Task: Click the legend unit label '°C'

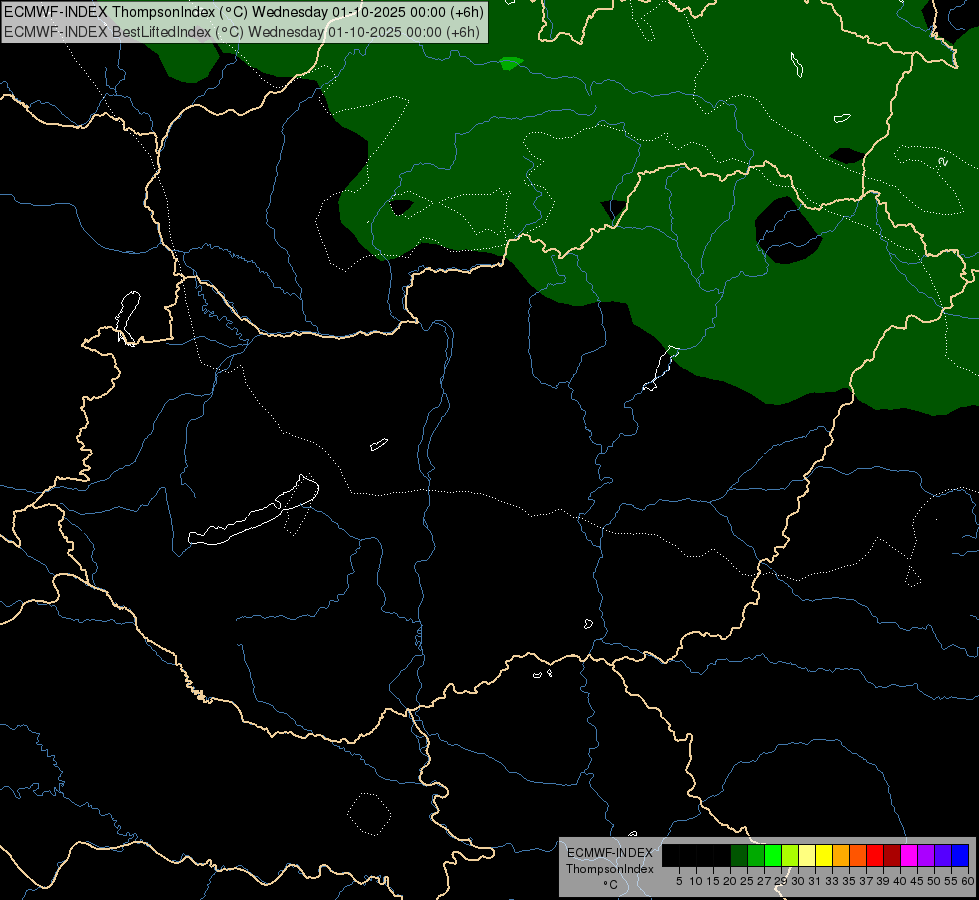Action: [x=610, y=885]
